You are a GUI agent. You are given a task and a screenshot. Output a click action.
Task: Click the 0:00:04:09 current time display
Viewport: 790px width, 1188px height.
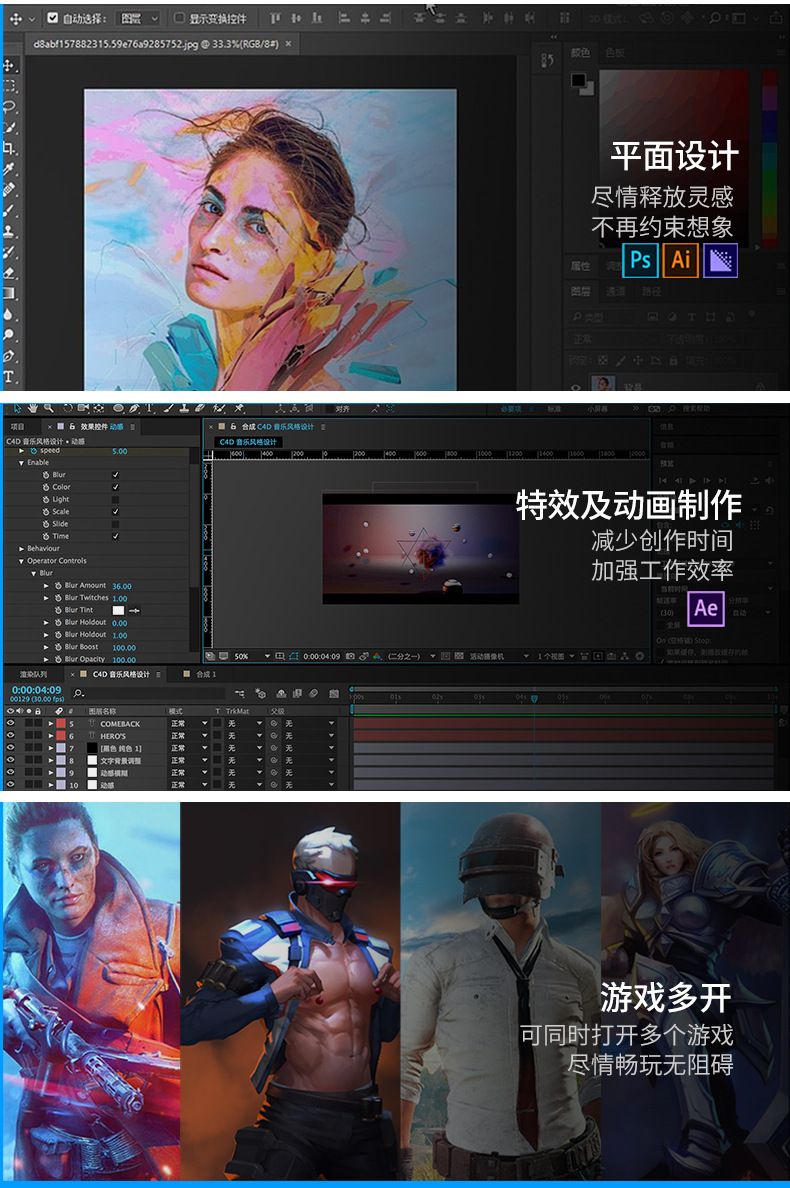pos(37,689)
